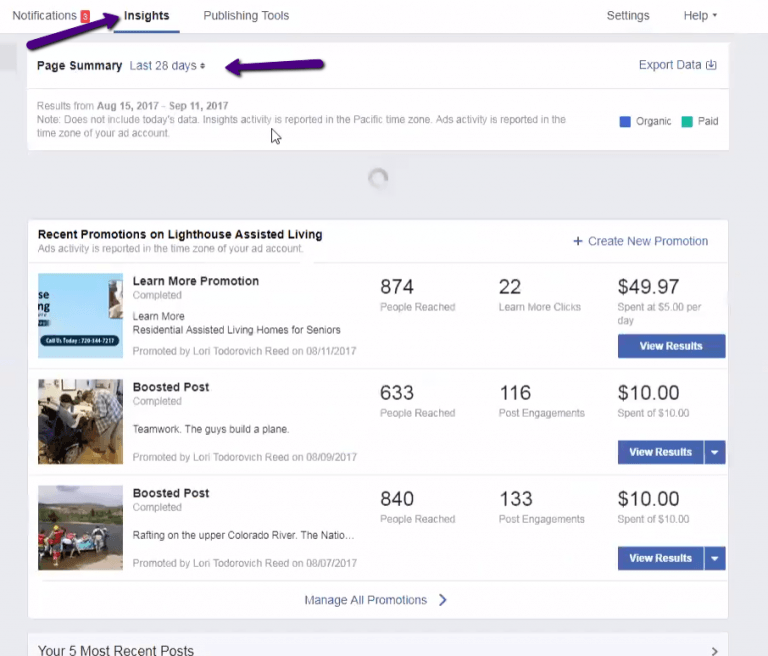
Task: View Results for Learn More Promotion
Action: click(671, 346)
